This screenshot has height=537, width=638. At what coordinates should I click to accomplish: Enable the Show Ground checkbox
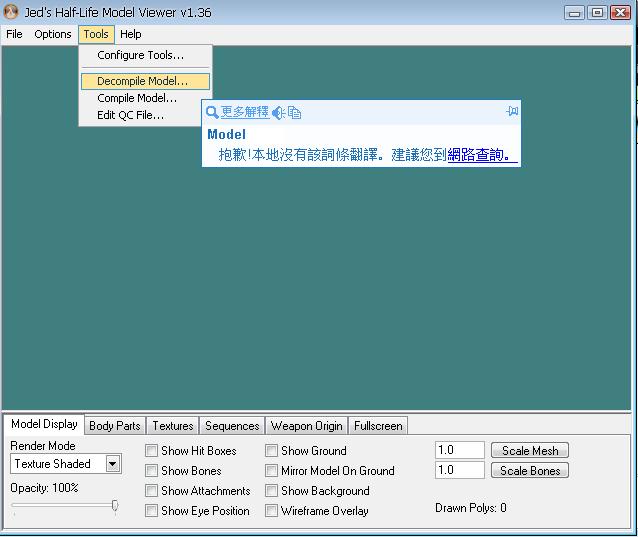point(271,451)
